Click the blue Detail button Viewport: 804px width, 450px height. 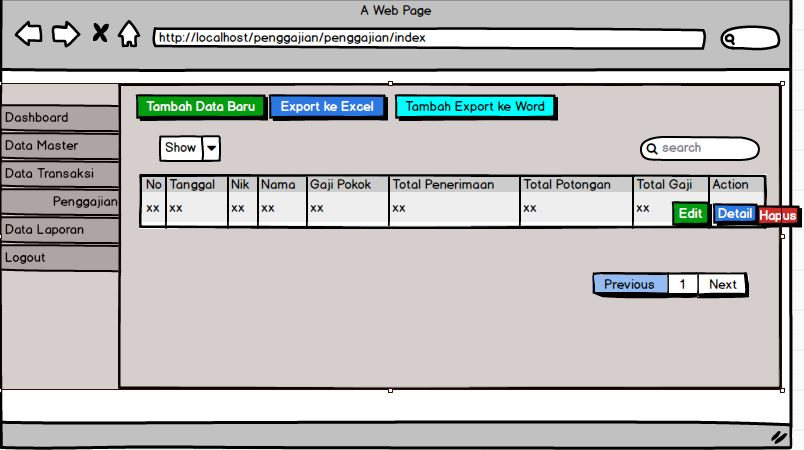[x=734, y=214]
